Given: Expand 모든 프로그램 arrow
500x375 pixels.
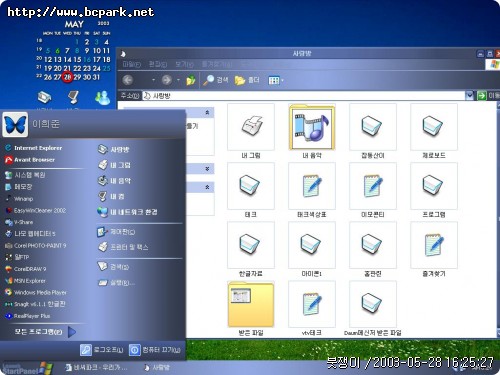Looking at the screenshot, I should [72, 332].
